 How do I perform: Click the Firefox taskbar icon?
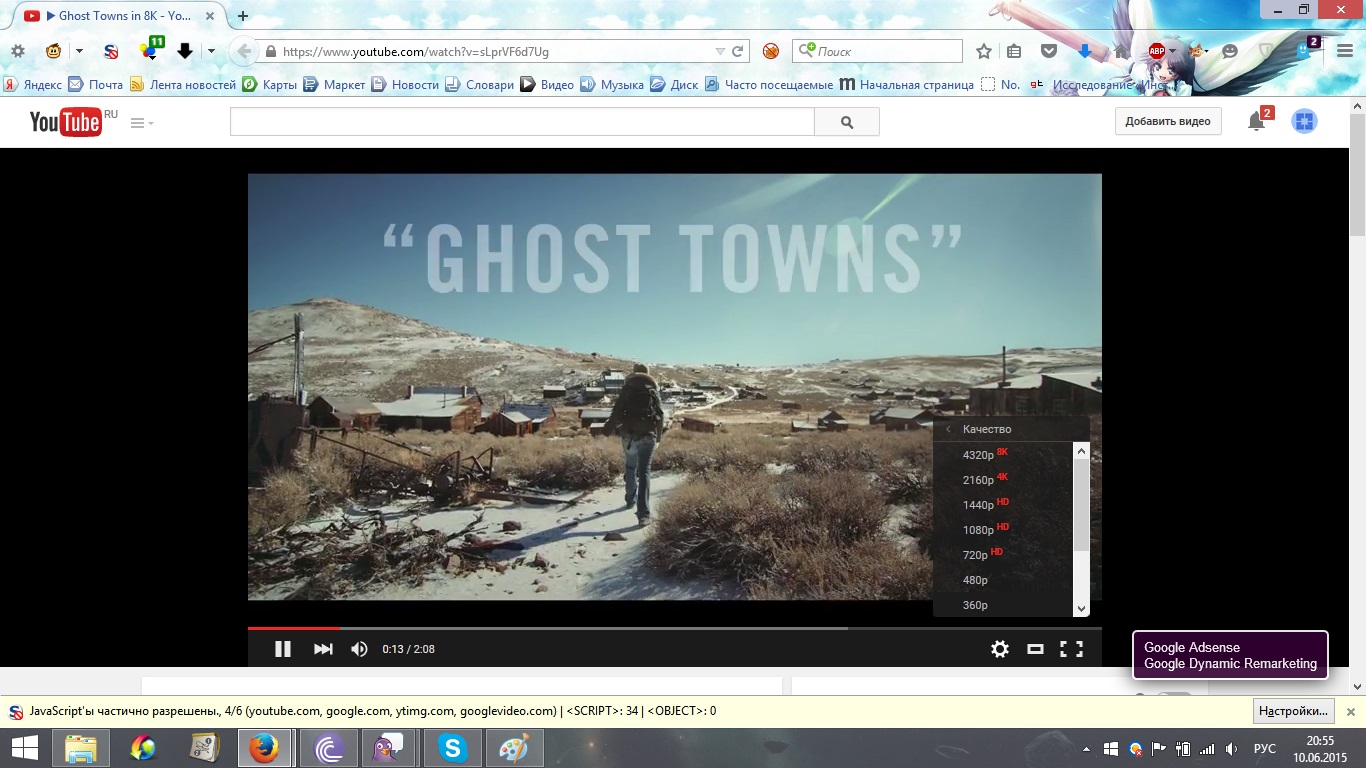pyautogui.click(x=264, y=748)
